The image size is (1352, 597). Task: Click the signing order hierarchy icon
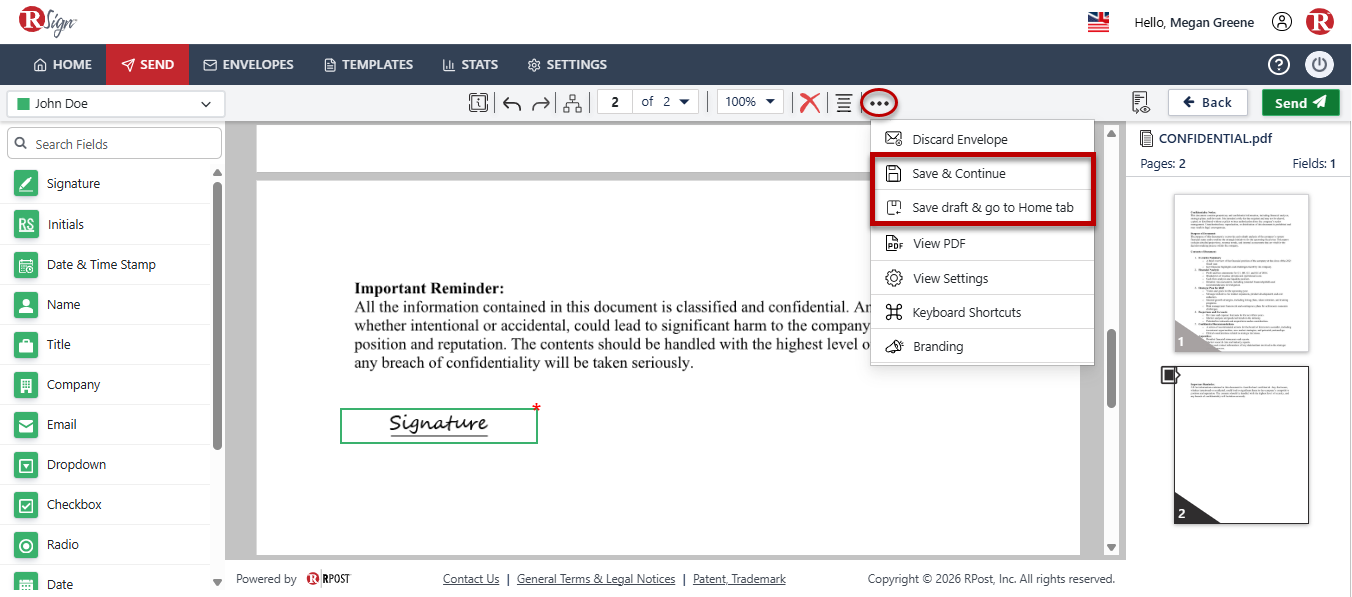tap(572, 102)
